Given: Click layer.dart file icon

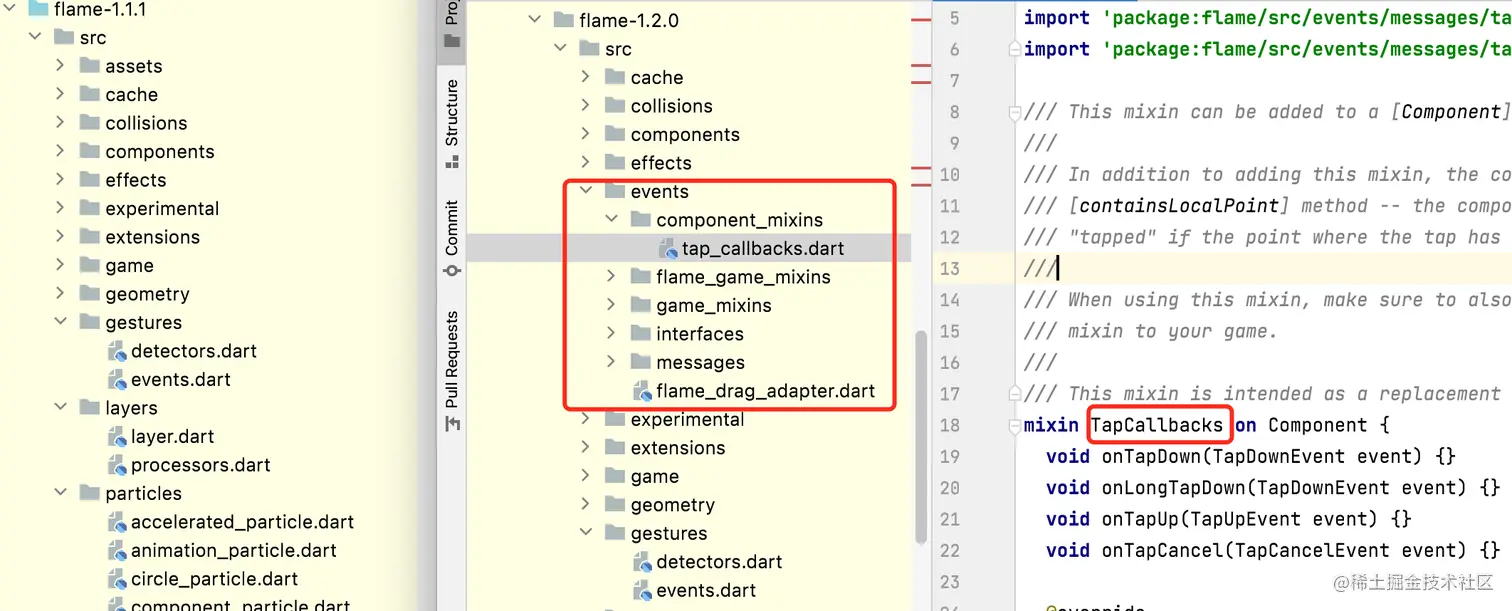Looking at the screenshot, I should point(117,437).
